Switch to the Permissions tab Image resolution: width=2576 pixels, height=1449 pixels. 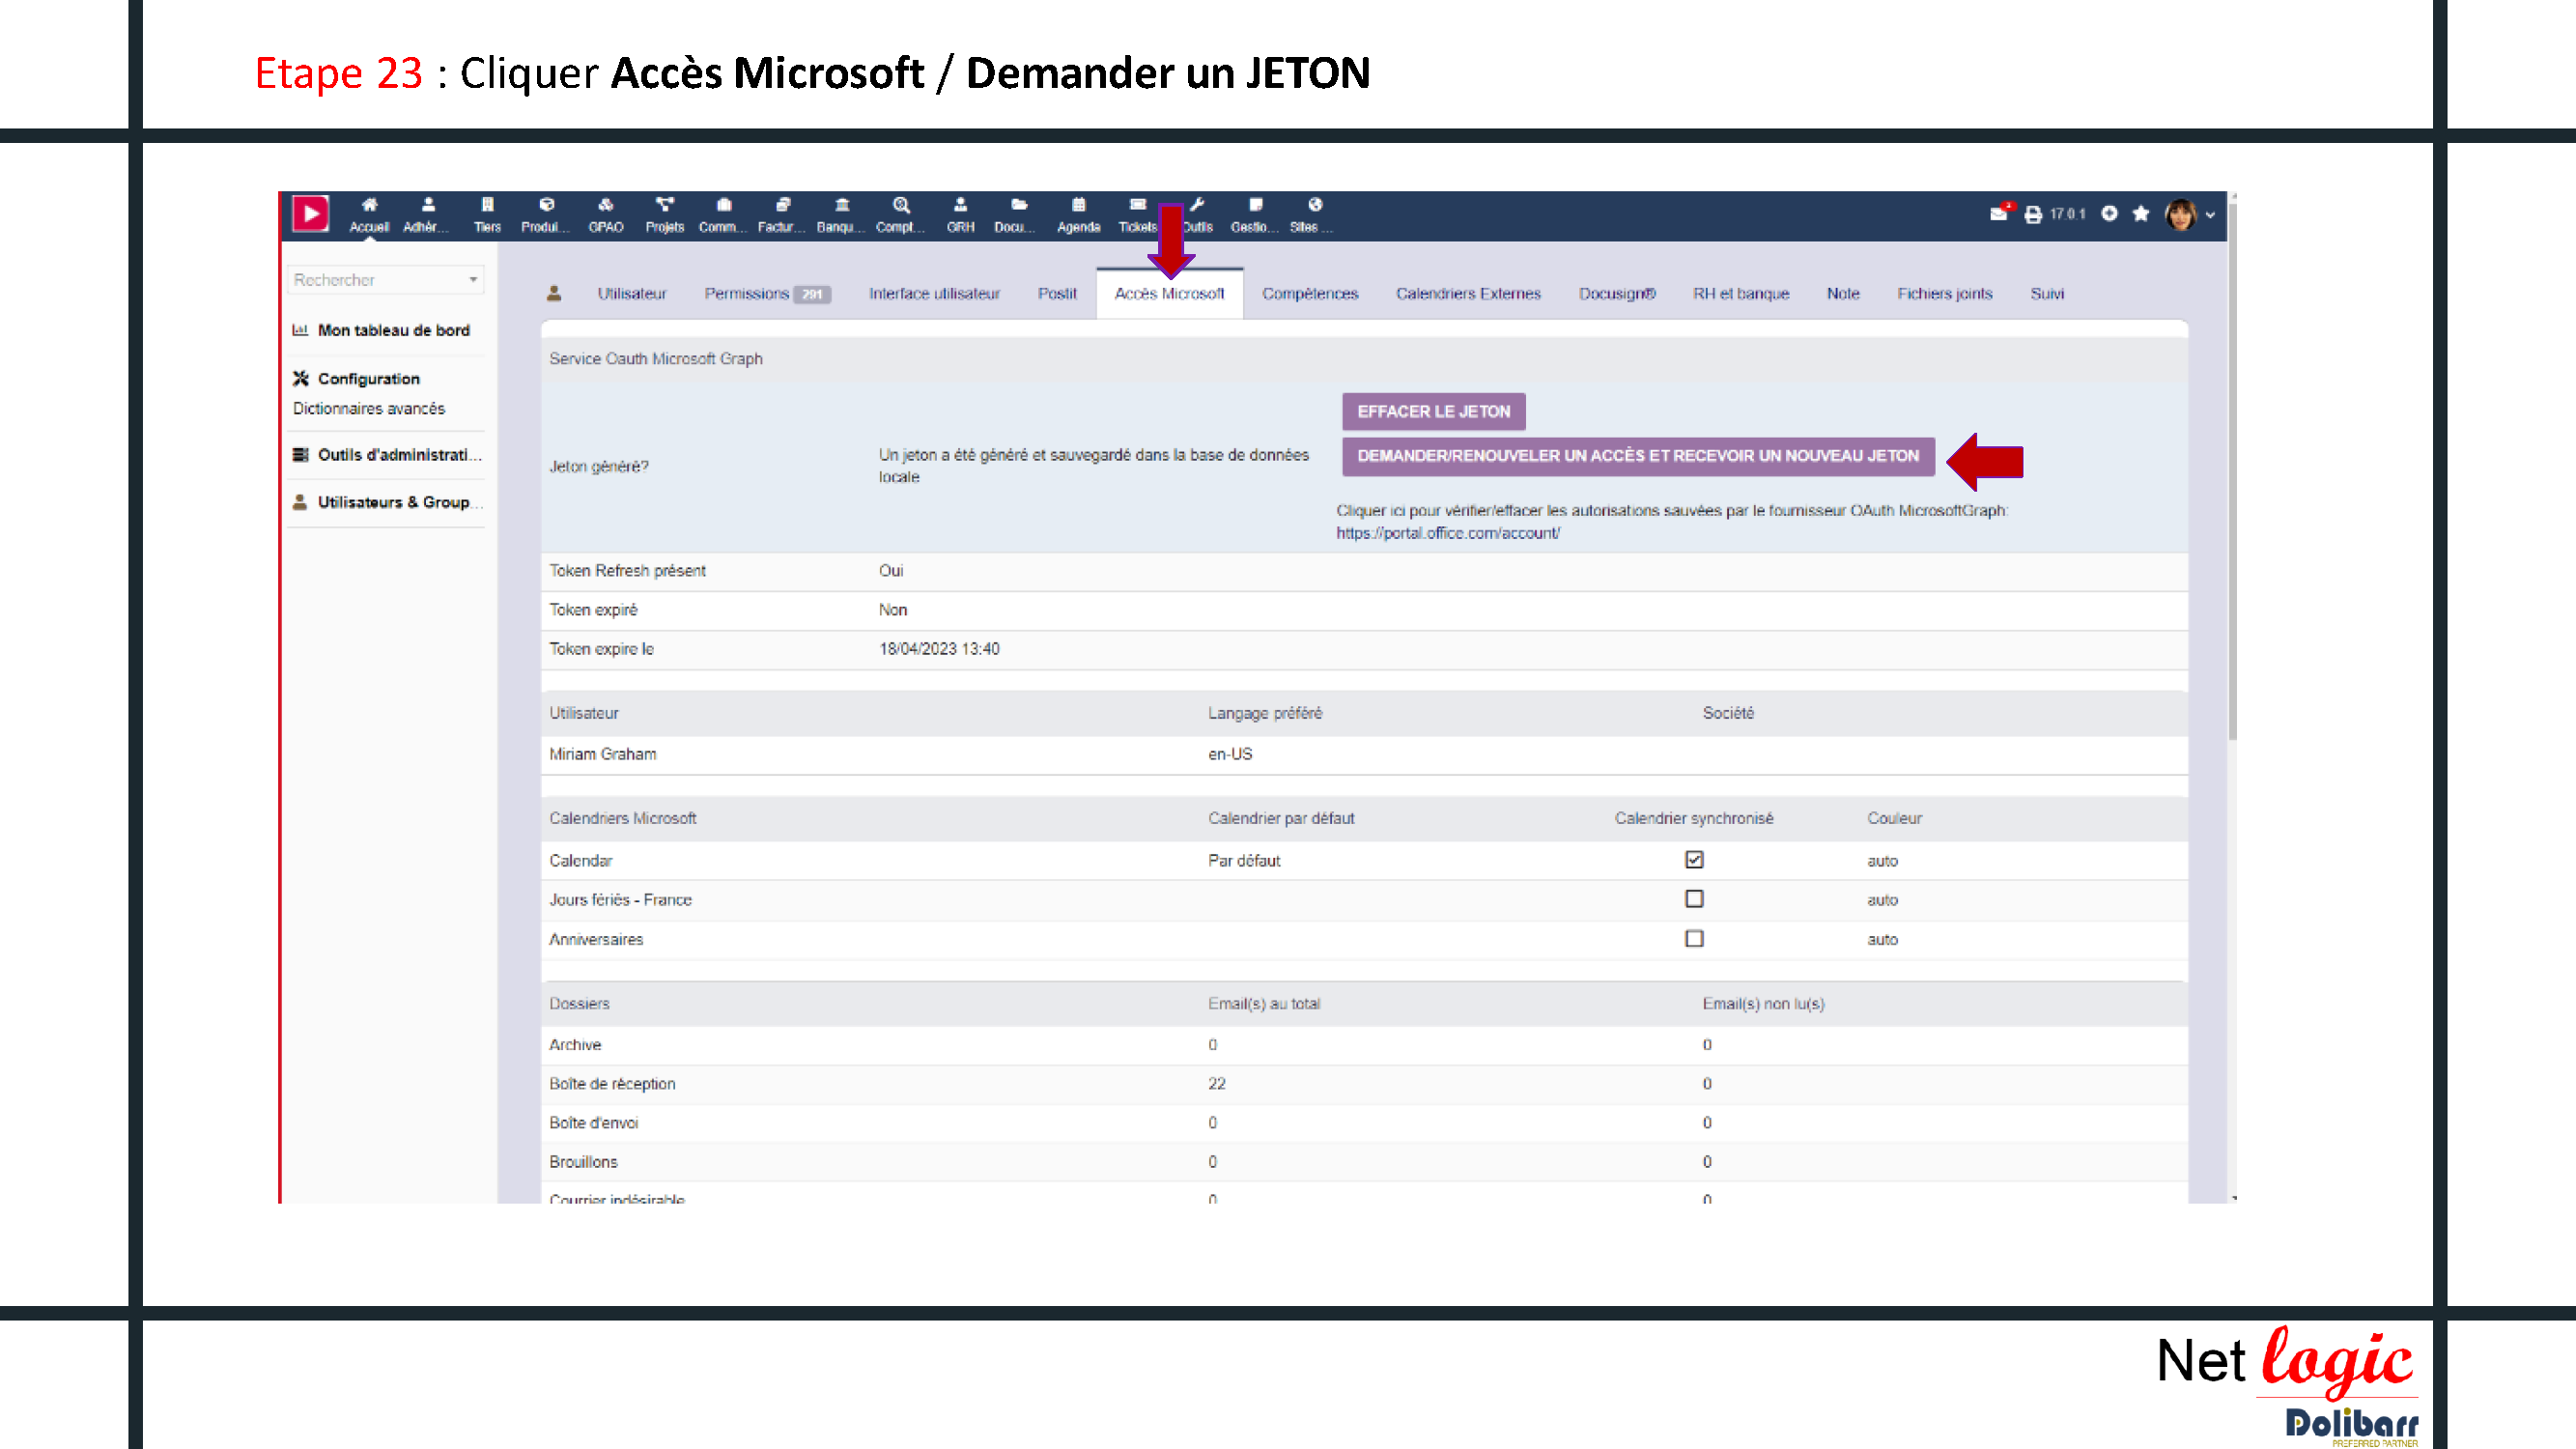[746, 293]
